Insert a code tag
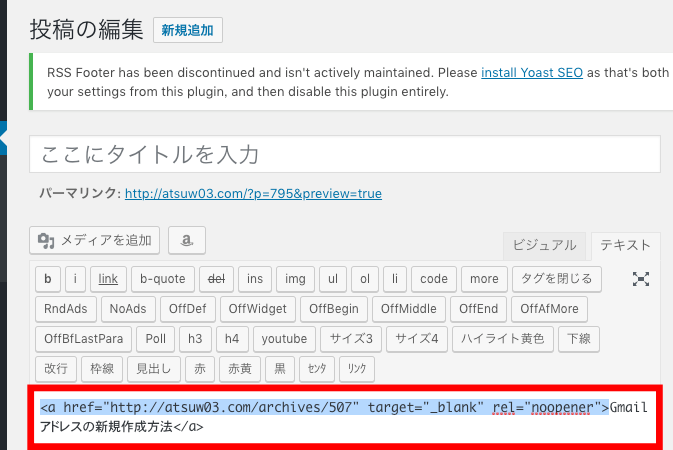The width and height of the screenshot is (673, 450). click(x=434, y=279)
